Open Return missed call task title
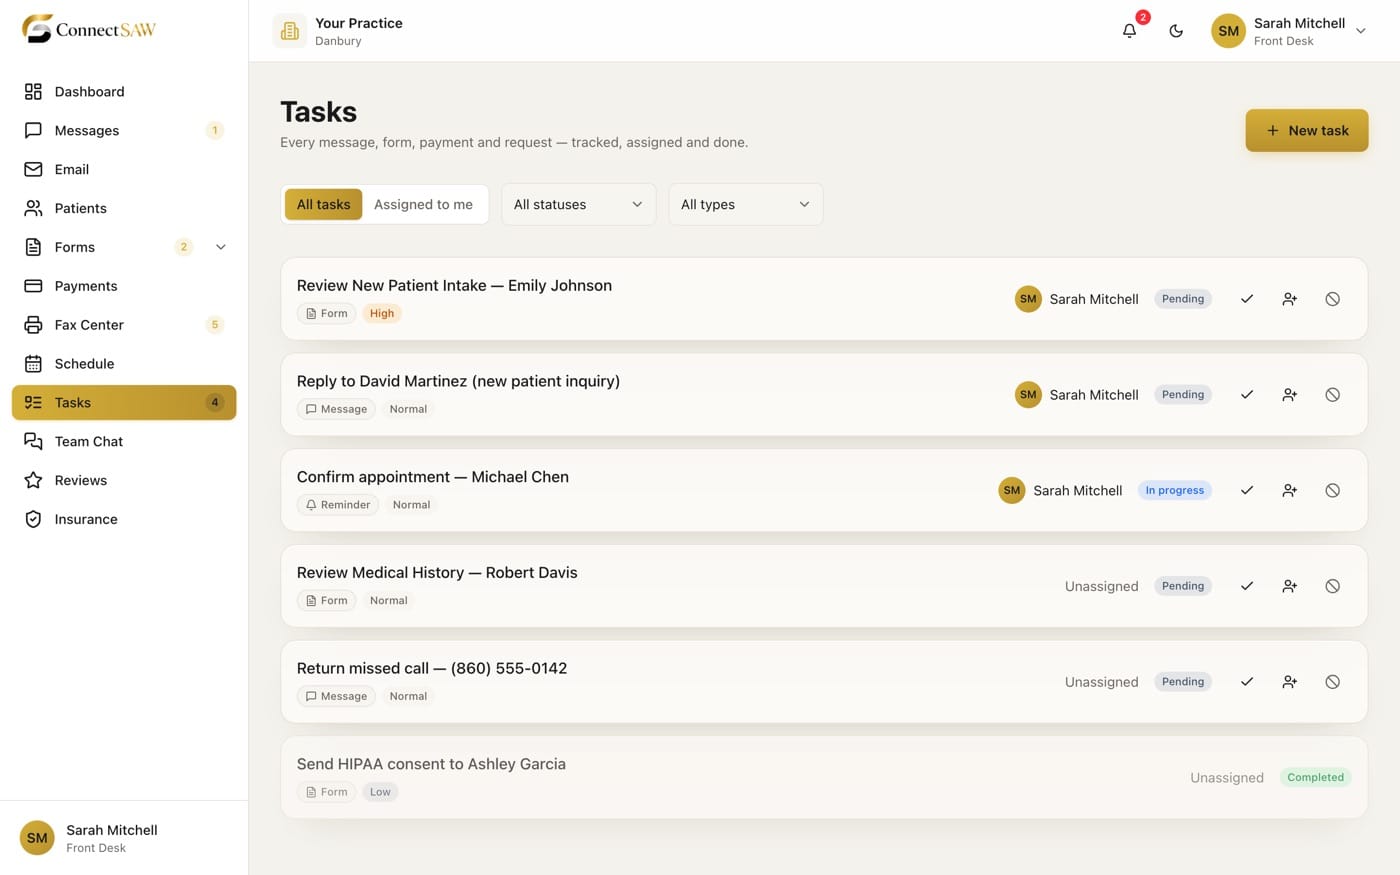The height and width of the screenshot is (875, 1400). [x=432, y=668]
